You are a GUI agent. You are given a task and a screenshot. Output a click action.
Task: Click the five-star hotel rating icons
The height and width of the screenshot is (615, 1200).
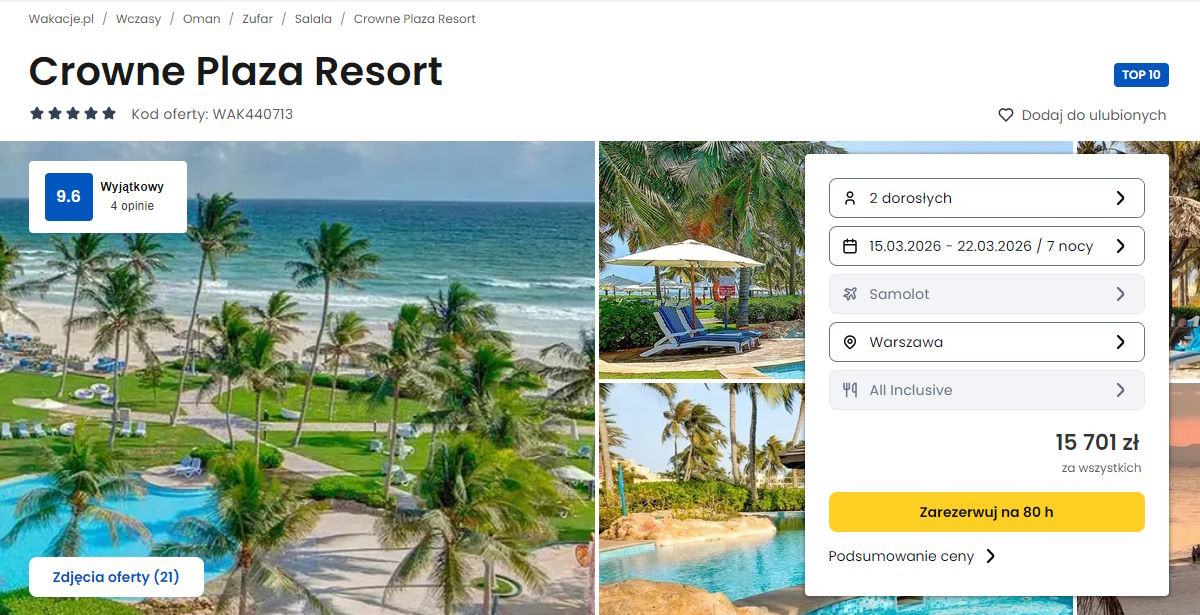[x=73, y=114]
